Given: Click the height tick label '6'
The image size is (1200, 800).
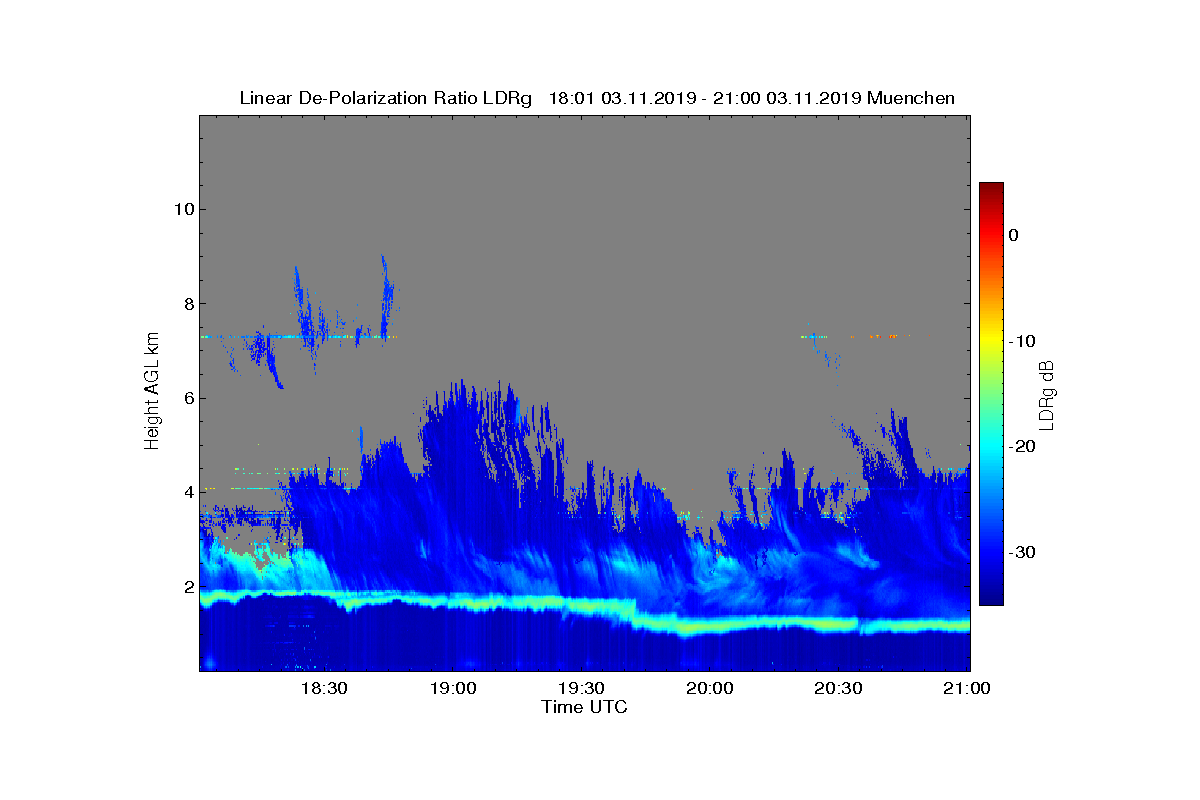Looking at the screenshot, I should (x=188, y=398).
